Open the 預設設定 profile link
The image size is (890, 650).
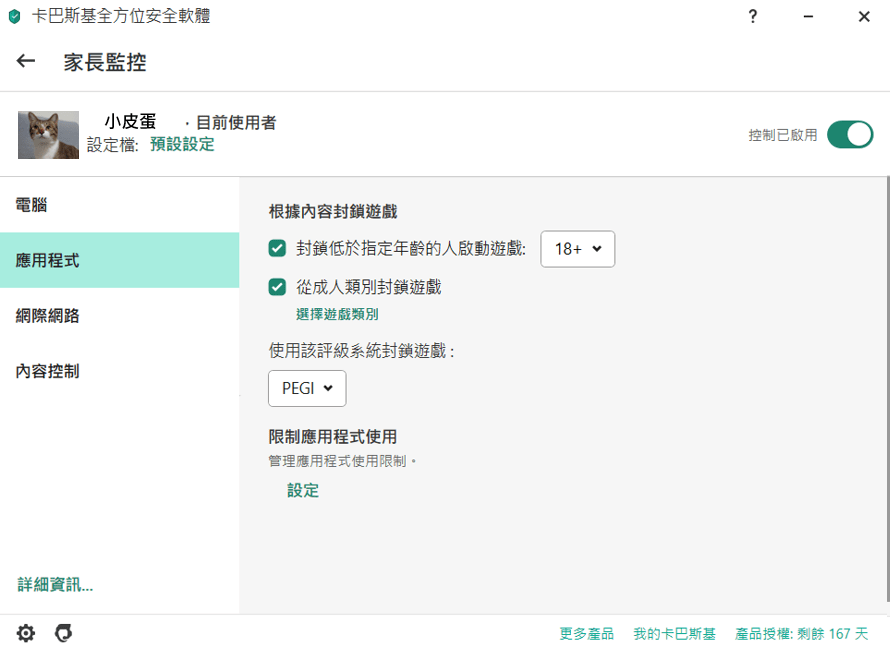coord(182,144)
